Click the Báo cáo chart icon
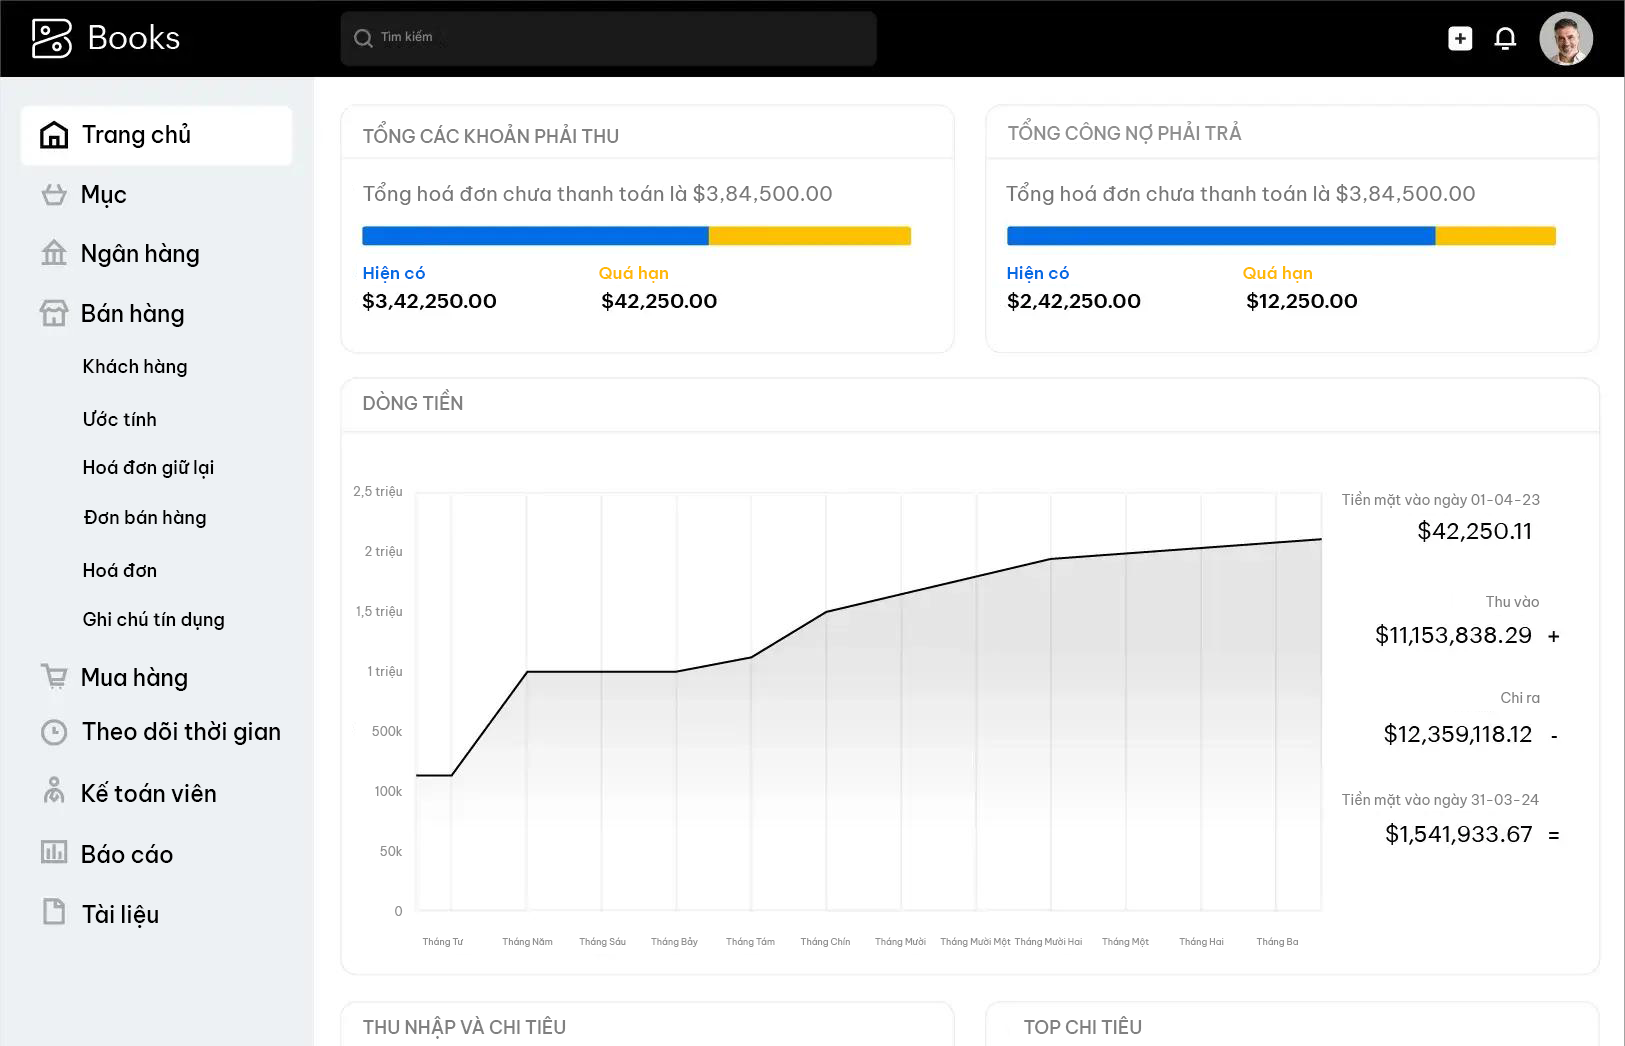 (x=54, y=853)
